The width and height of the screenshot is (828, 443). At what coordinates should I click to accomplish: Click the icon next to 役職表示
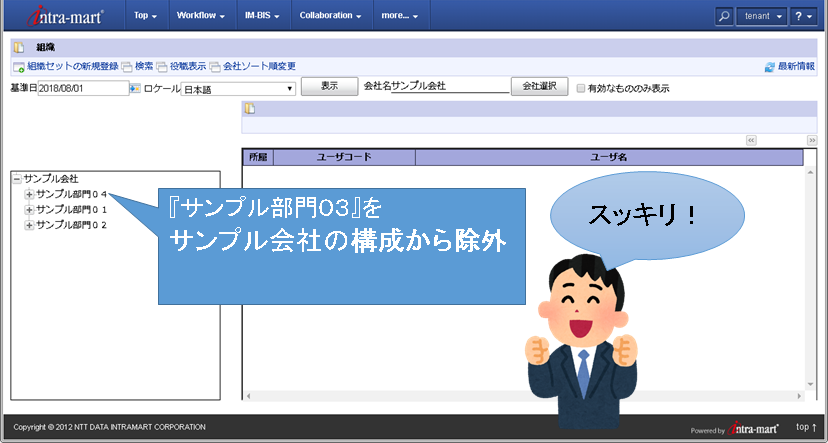click(162, 67)
